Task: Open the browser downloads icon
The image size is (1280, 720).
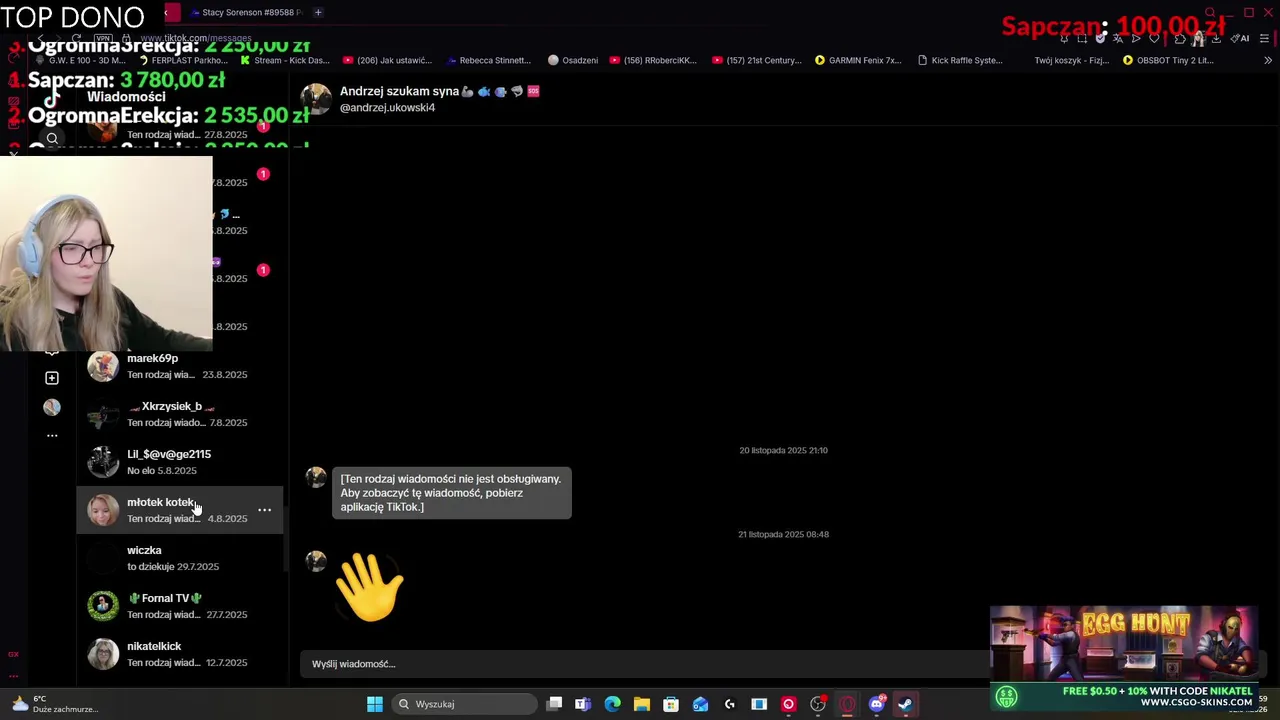Action: coord(1216,38)
